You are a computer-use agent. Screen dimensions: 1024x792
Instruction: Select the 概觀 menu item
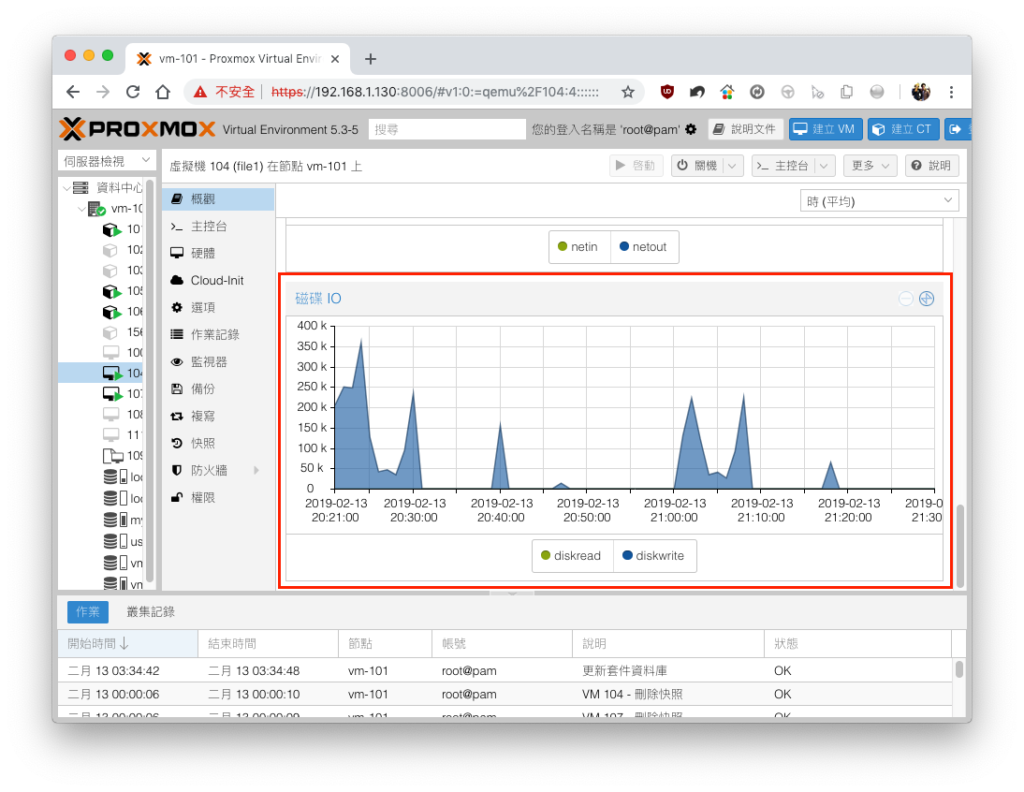coord(218,199)
